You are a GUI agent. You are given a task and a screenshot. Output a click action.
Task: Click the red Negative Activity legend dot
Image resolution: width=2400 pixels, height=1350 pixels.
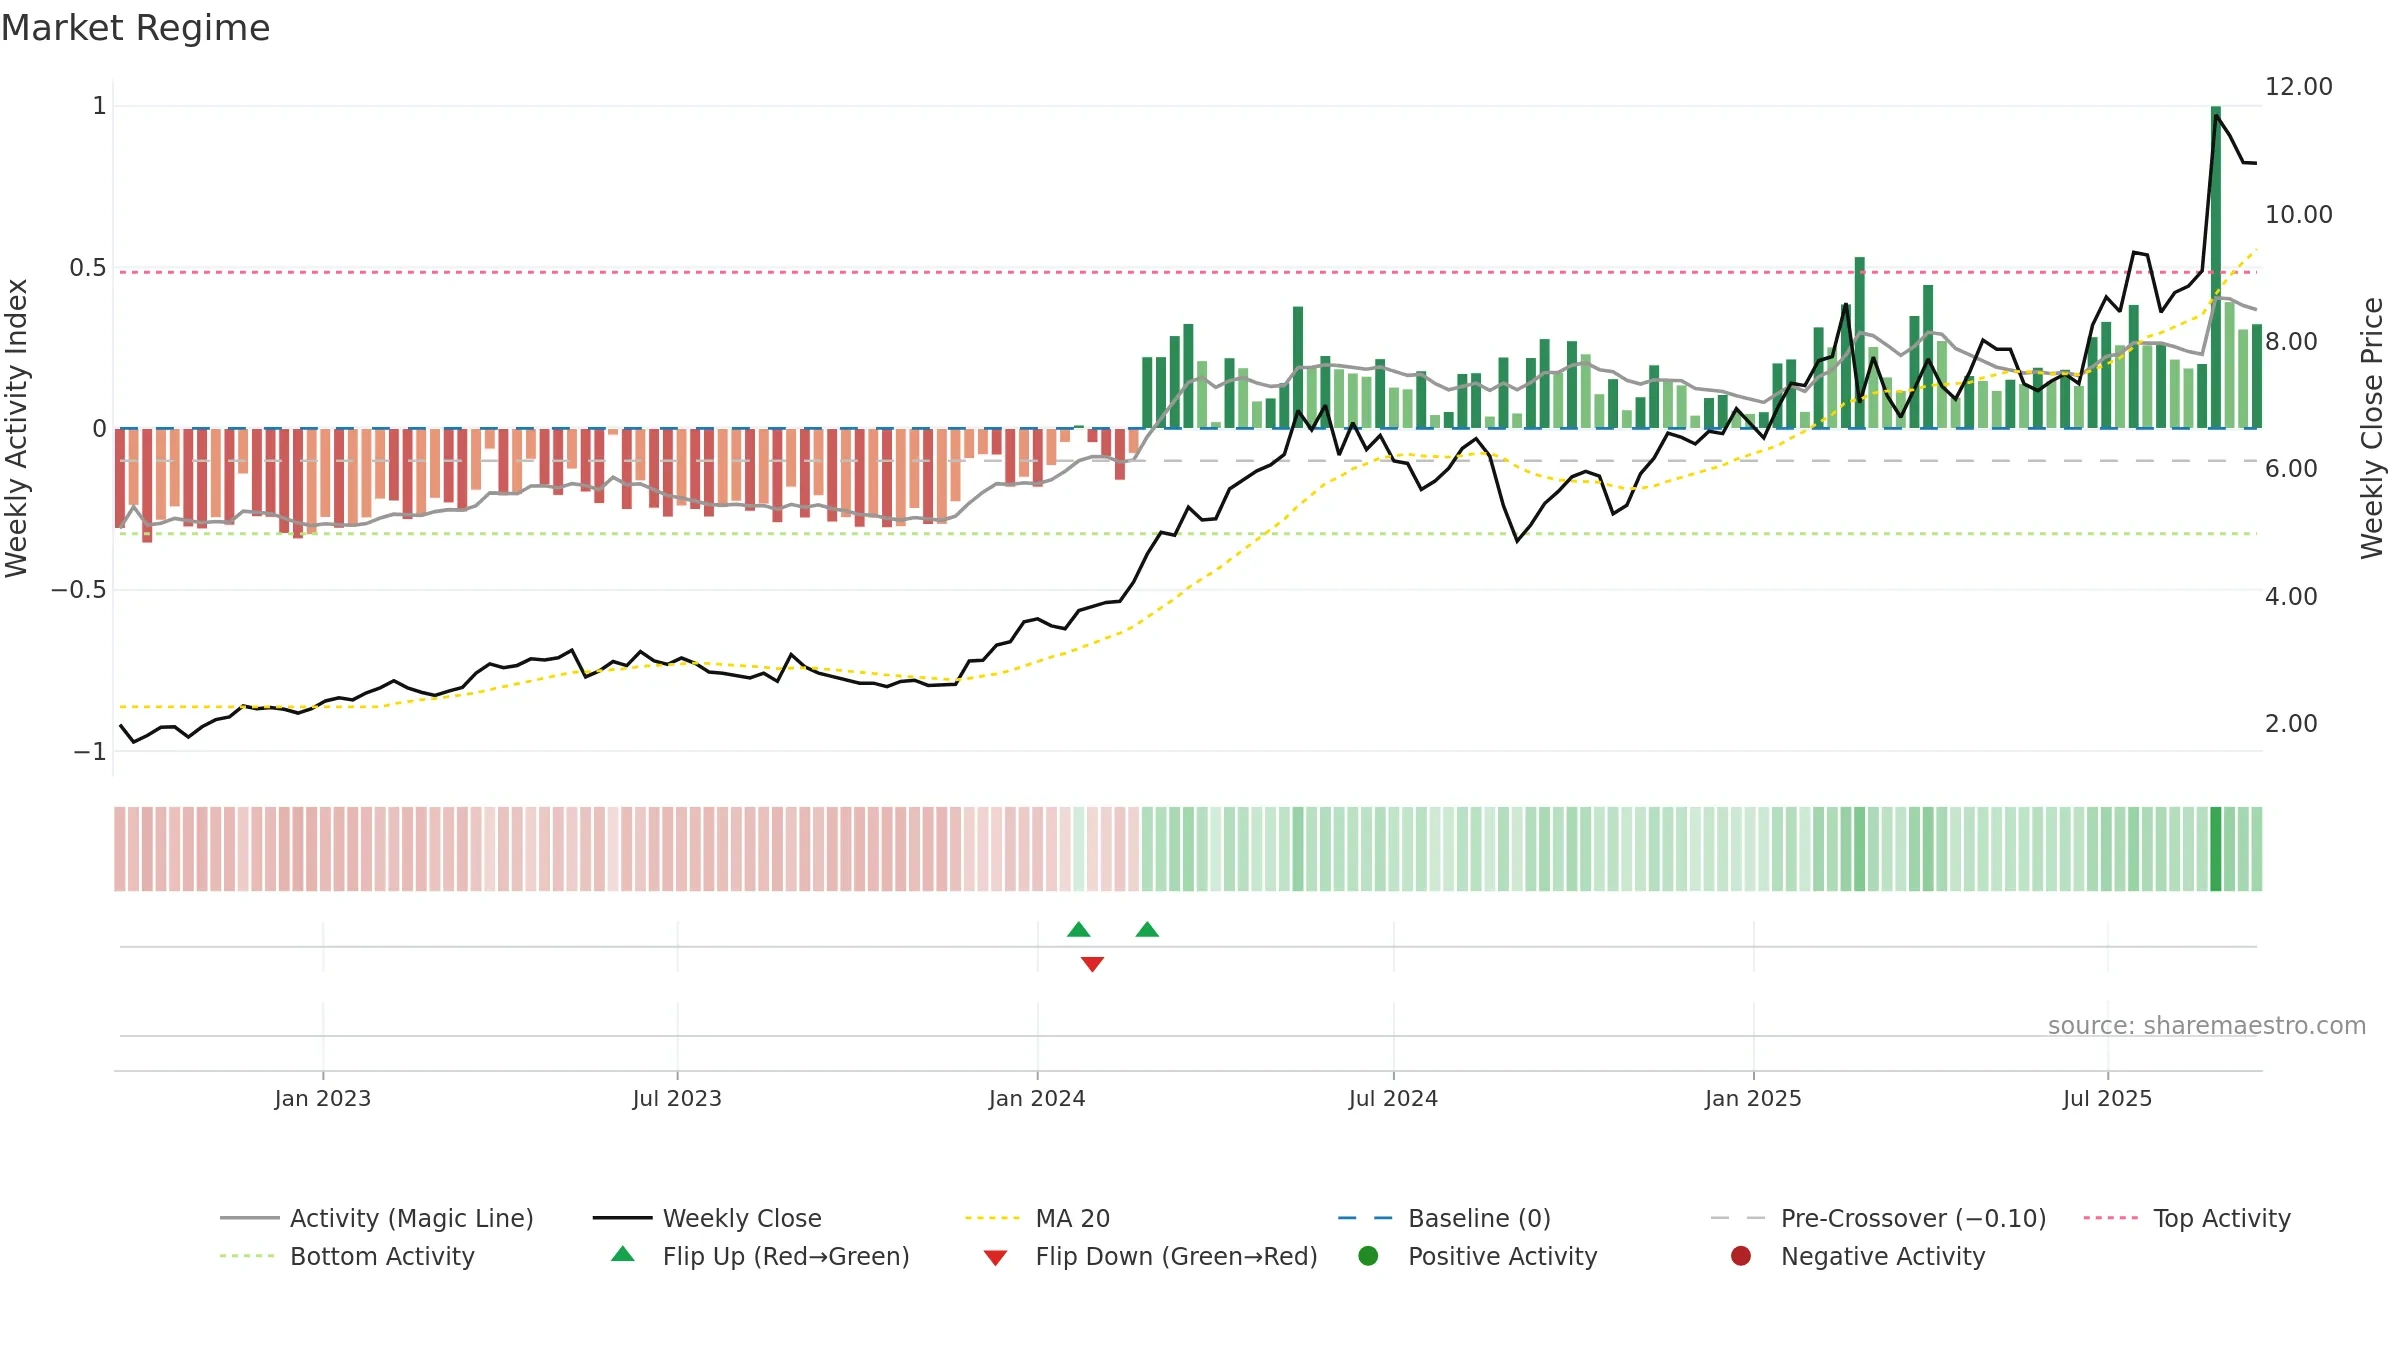tap(1741, 1255)
